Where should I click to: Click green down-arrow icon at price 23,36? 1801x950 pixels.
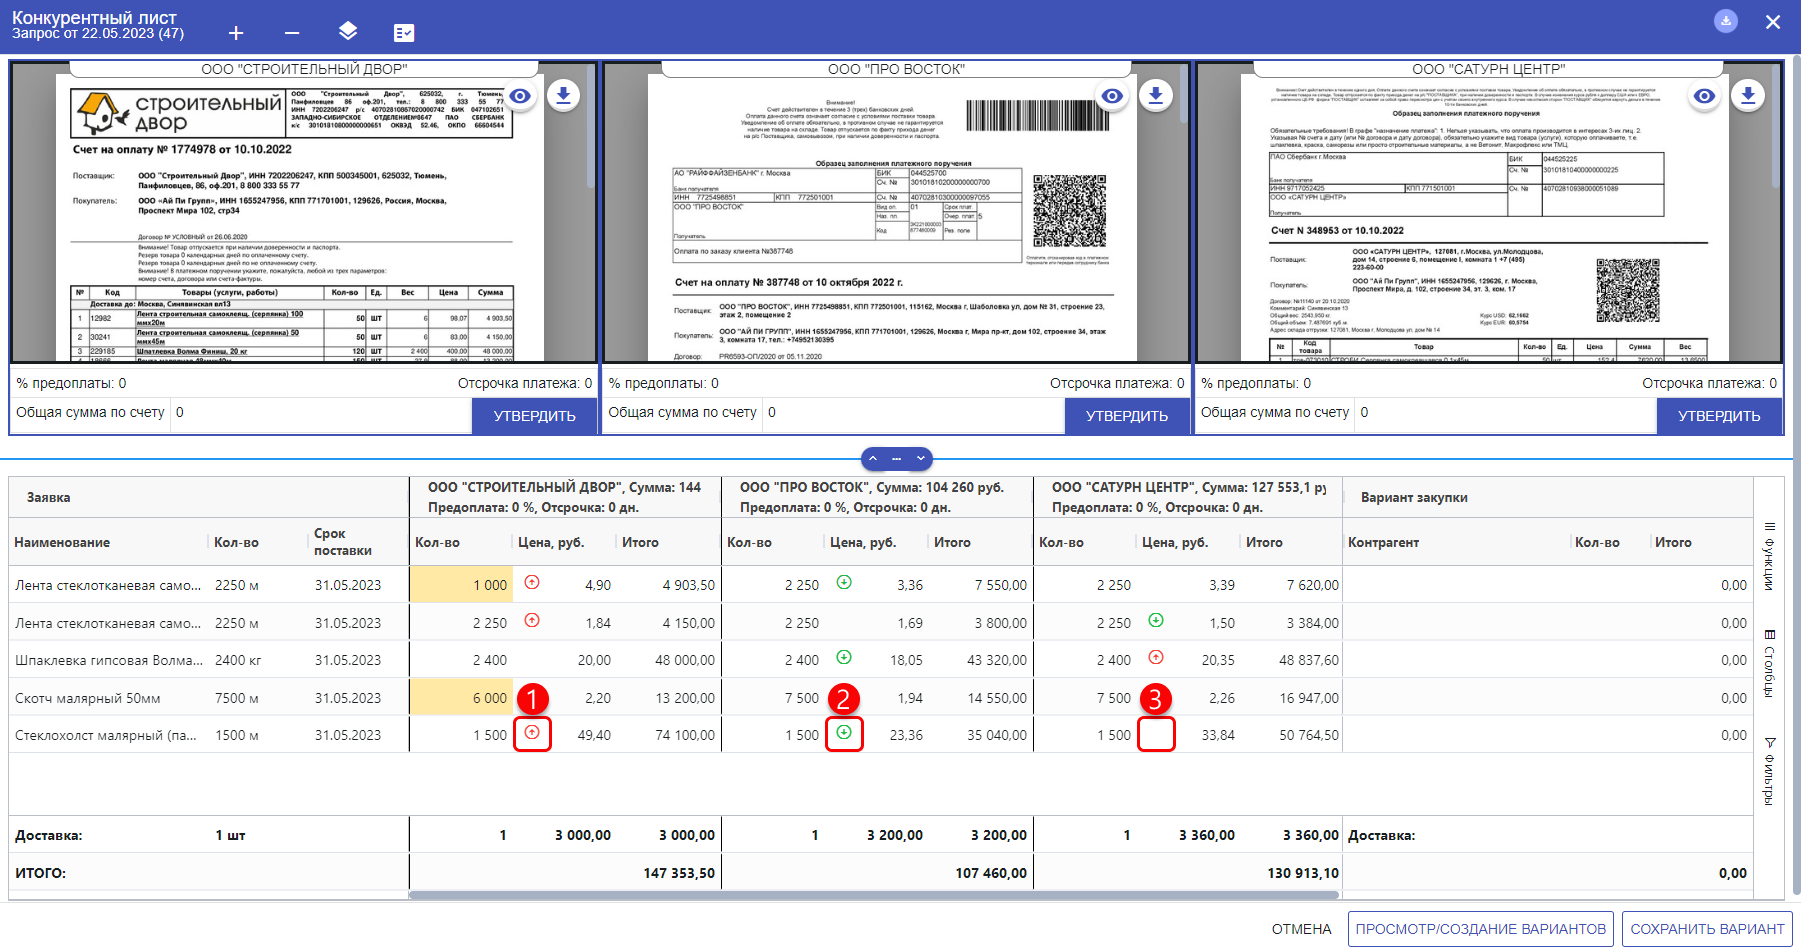tap(844, 732)
